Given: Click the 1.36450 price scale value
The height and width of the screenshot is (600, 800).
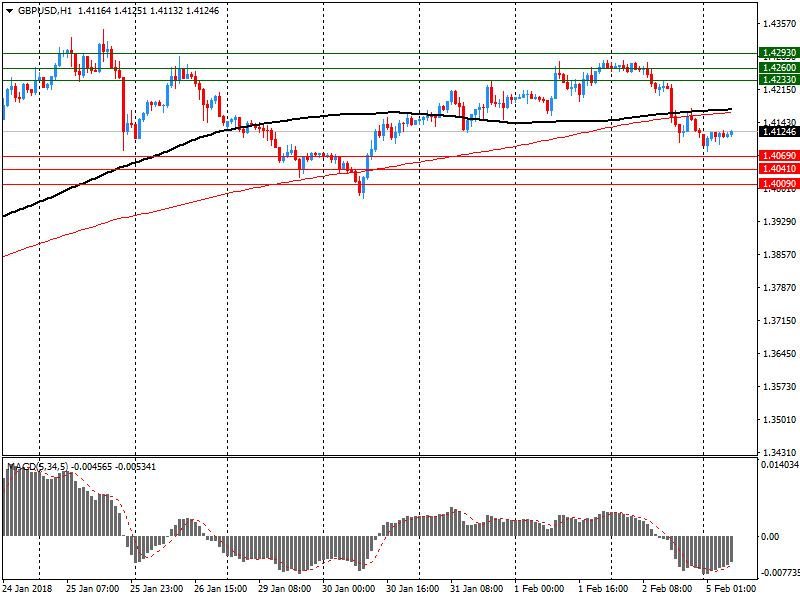Looking at the screenshot, I should coord(779,354).
